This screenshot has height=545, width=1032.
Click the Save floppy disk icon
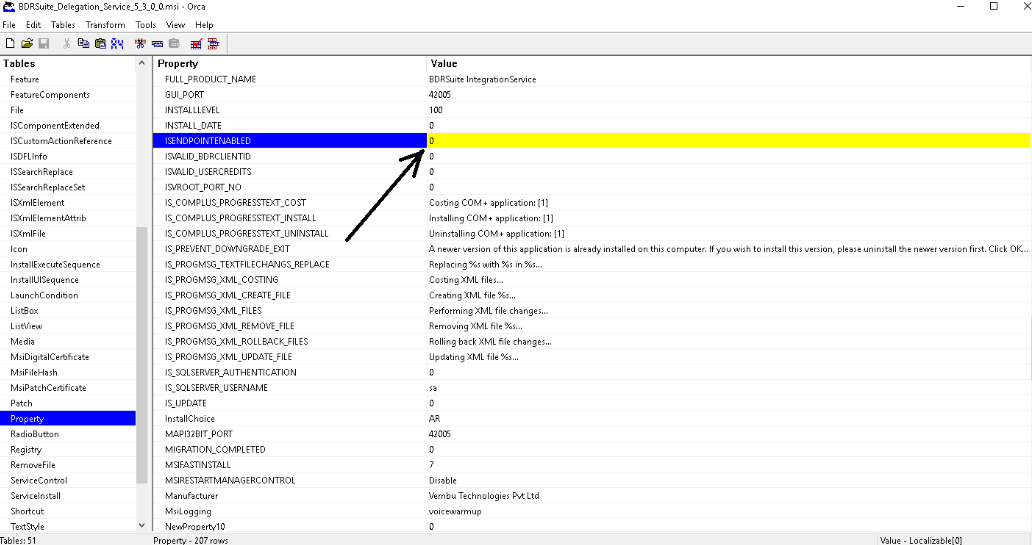coord(44,43)
